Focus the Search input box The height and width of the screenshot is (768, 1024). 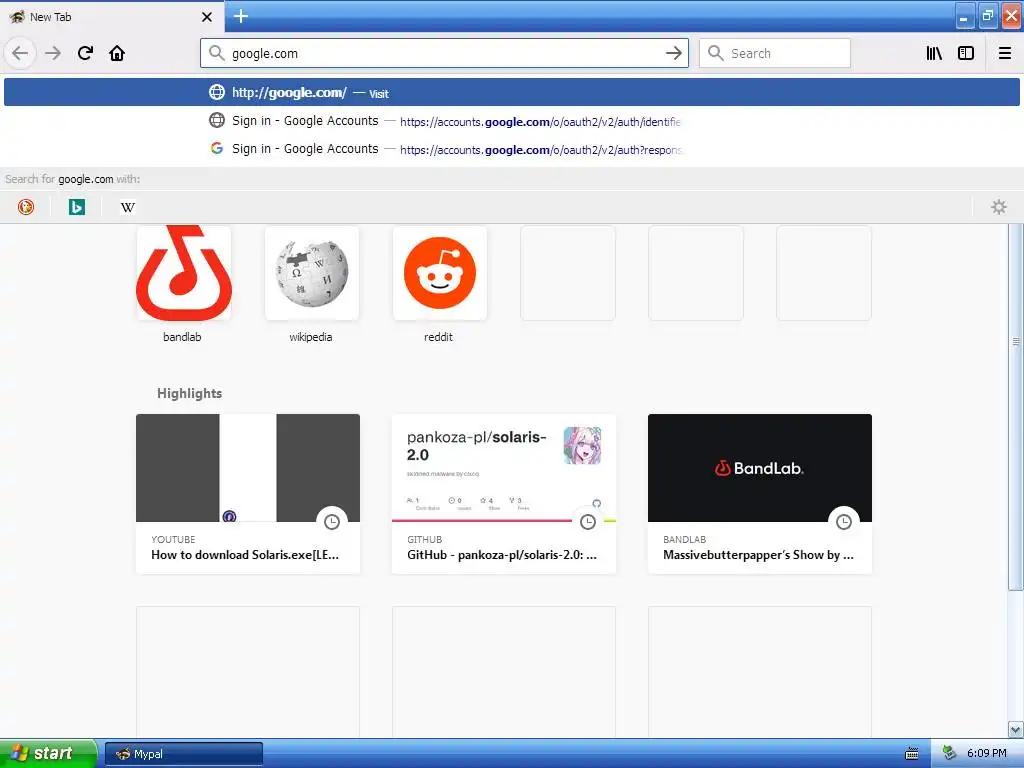click(x=775, y=53)
